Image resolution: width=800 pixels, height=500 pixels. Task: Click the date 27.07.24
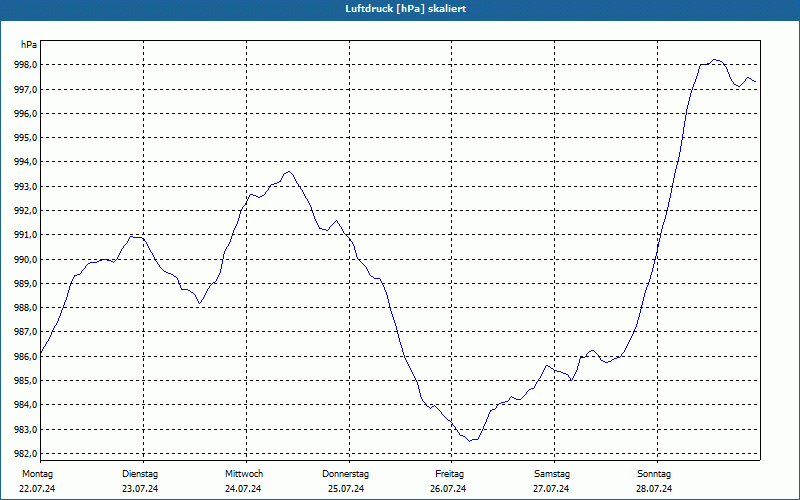[551, 489]
